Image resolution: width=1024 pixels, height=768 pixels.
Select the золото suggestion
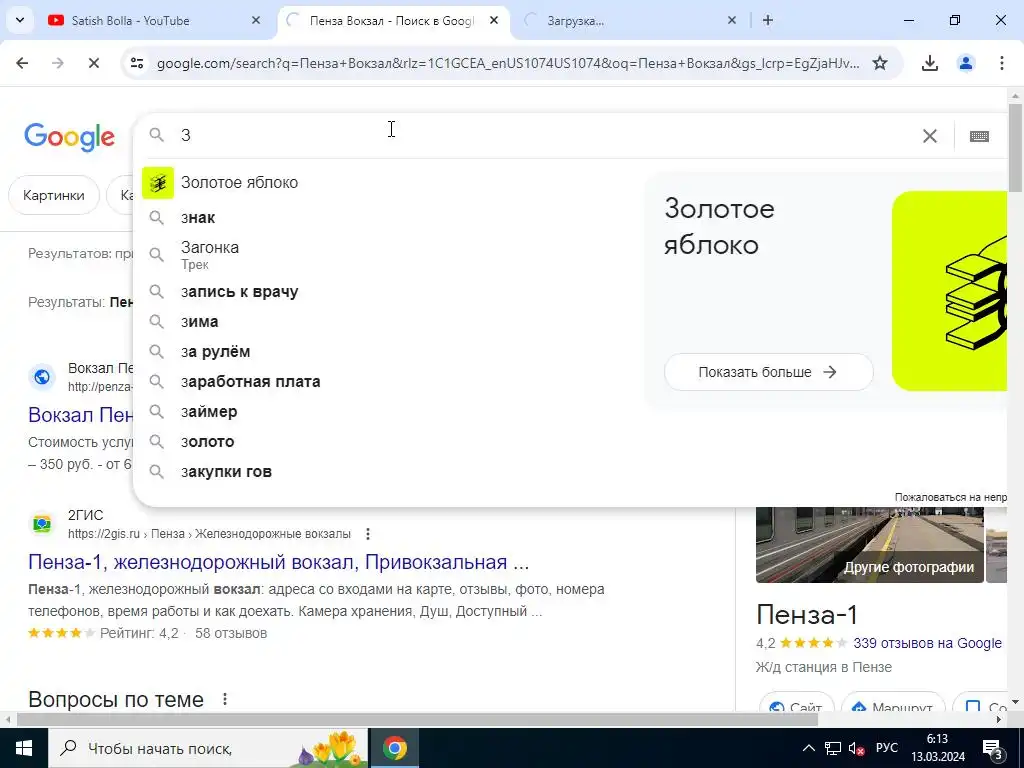[392, 442]
